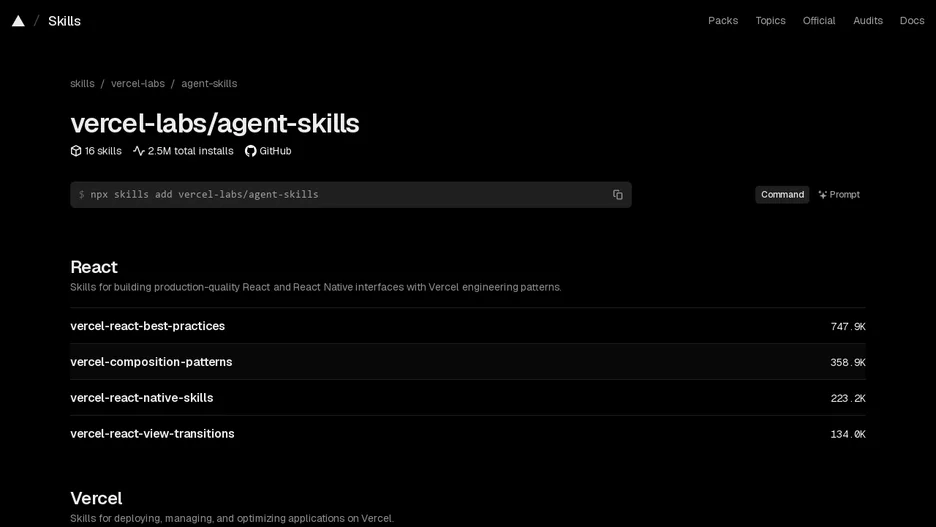Copy the npx install command
Screen dimensions: 936x527
click(x=618, y=195)
